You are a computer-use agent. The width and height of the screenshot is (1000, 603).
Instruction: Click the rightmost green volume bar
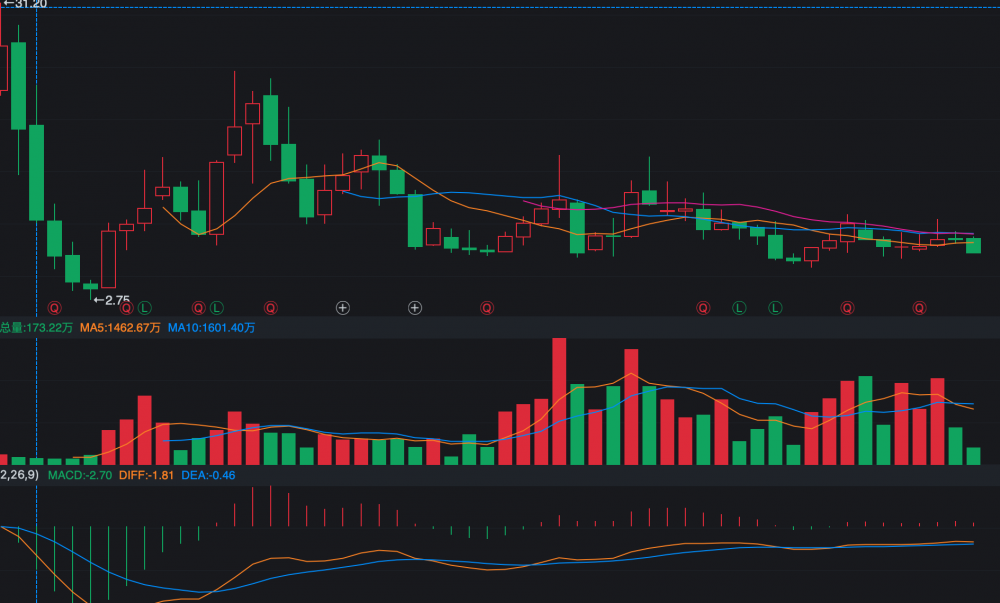point(973,456)
